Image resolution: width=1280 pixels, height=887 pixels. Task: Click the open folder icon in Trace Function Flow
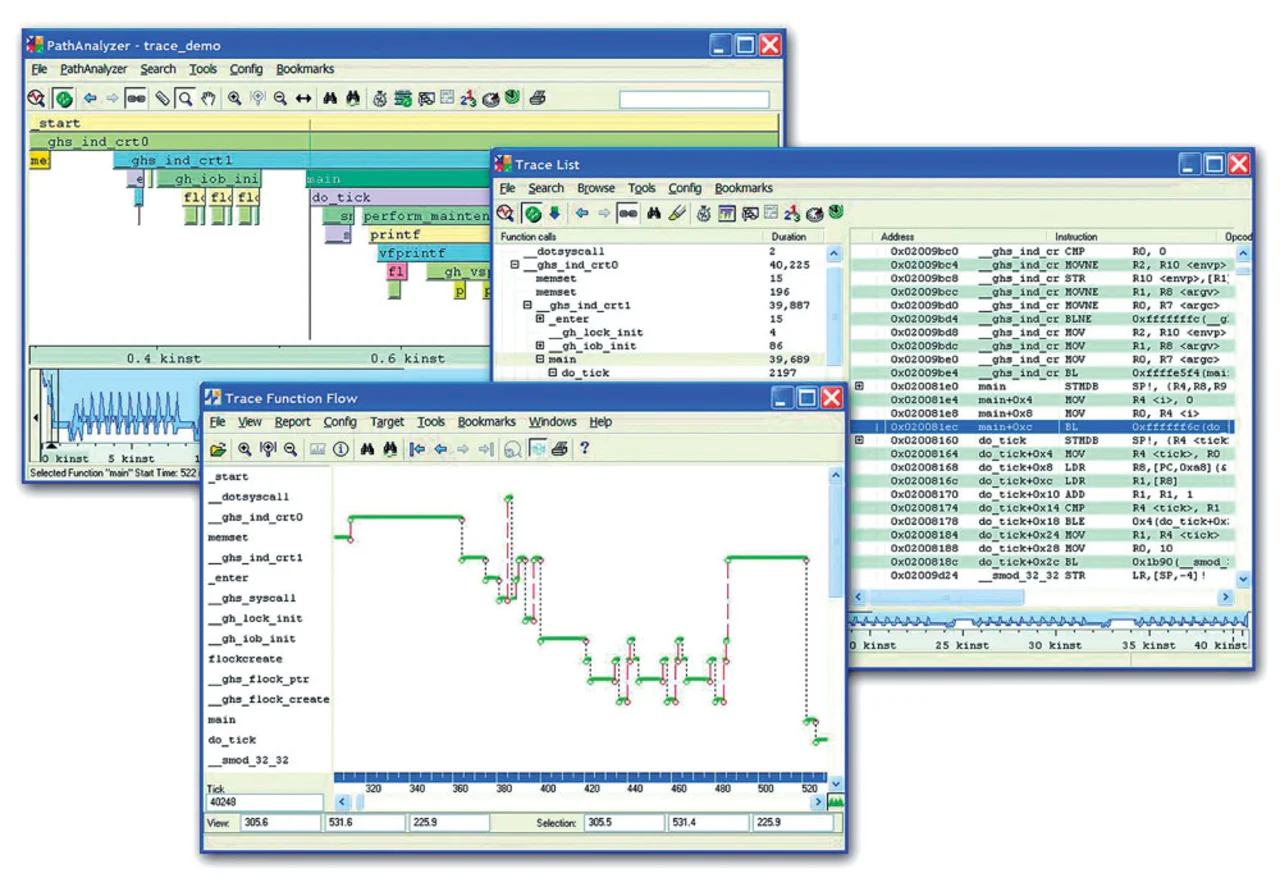[x=218, y=449]
